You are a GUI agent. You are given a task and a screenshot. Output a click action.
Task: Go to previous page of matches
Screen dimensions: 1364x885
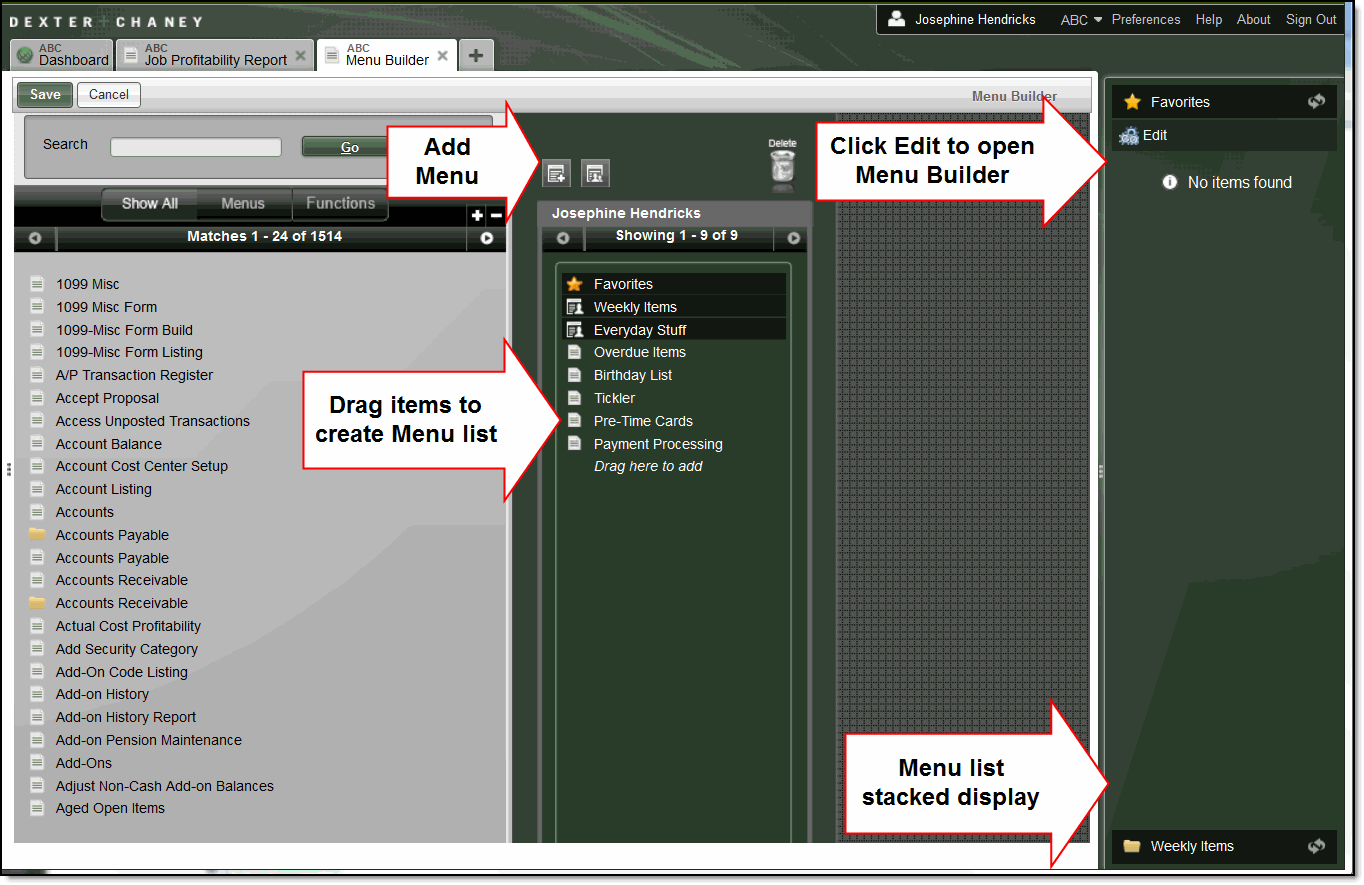click(35, 238)
